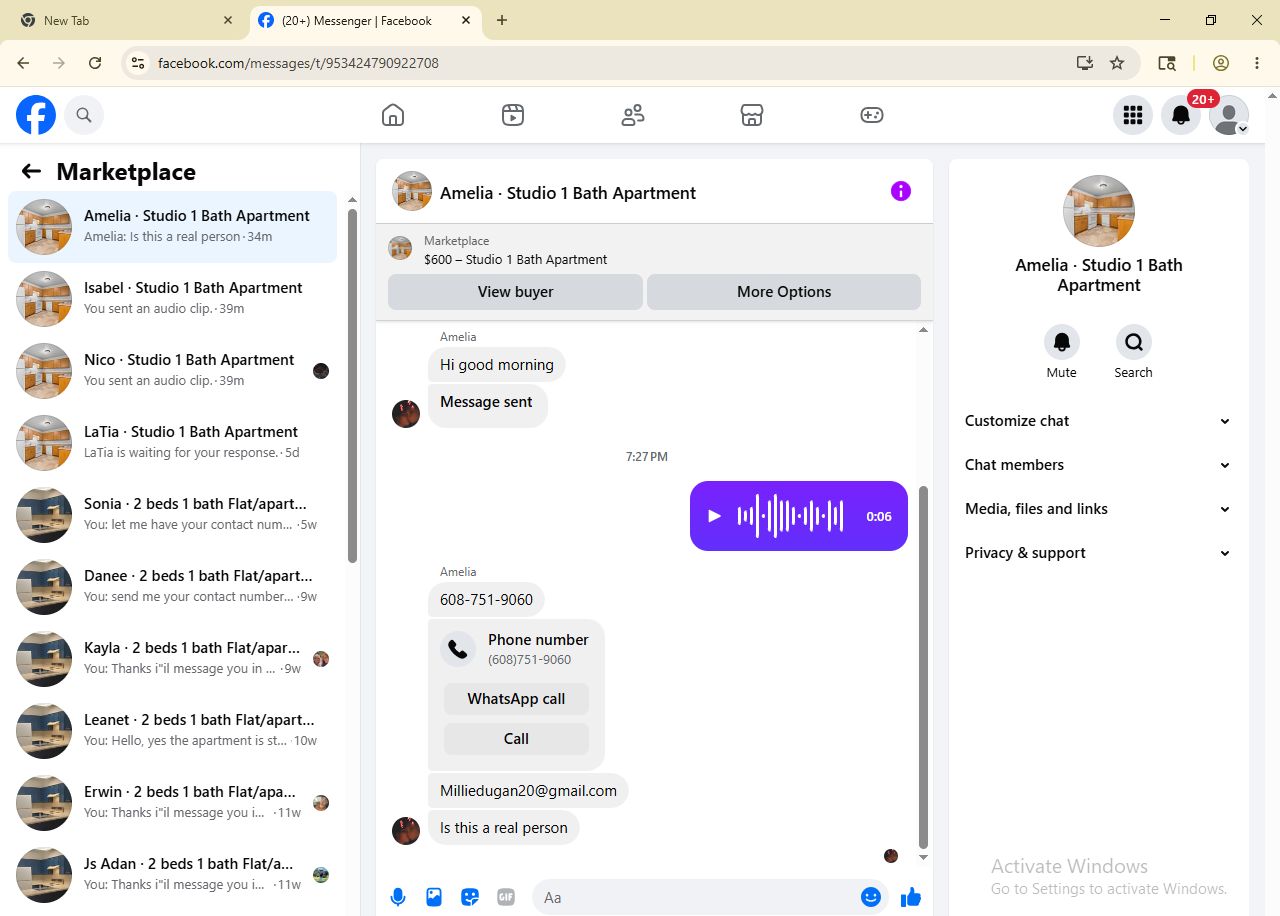Click the Facebook logo
Screen dimensions: 1280x916
point(36,115)
